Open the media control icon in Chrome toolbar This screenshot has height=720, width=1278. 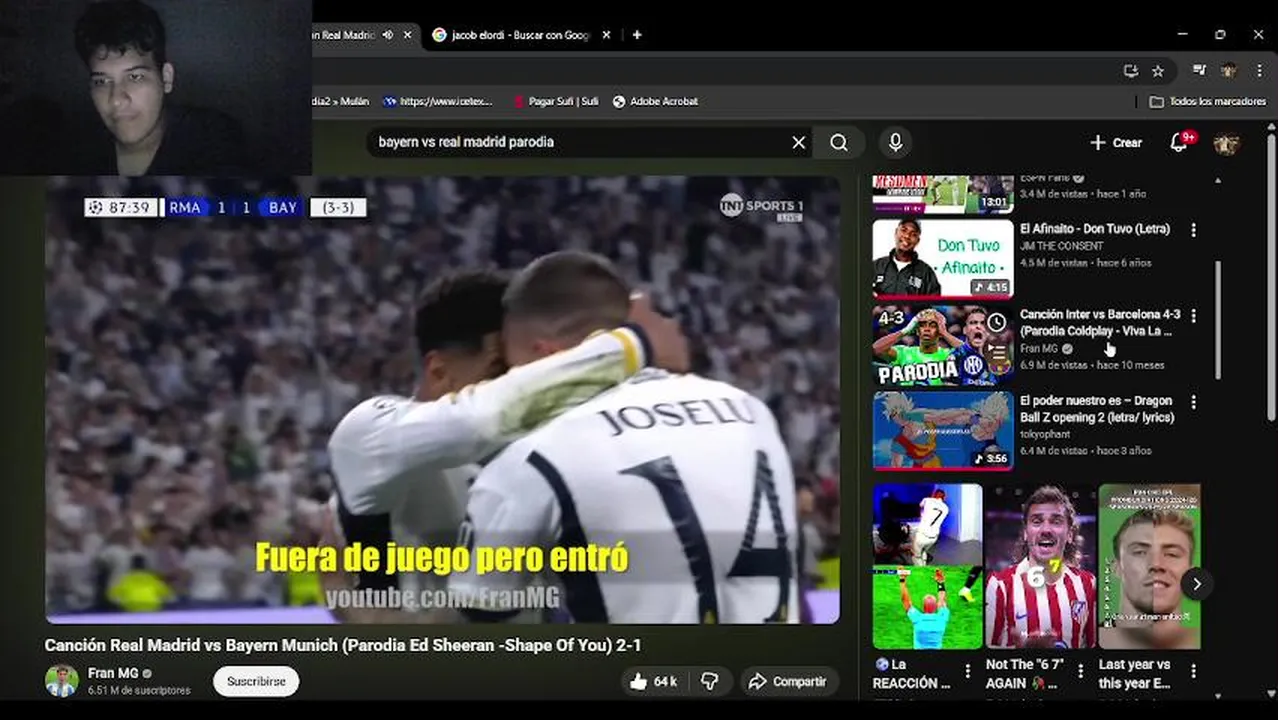click(1199, 71)
